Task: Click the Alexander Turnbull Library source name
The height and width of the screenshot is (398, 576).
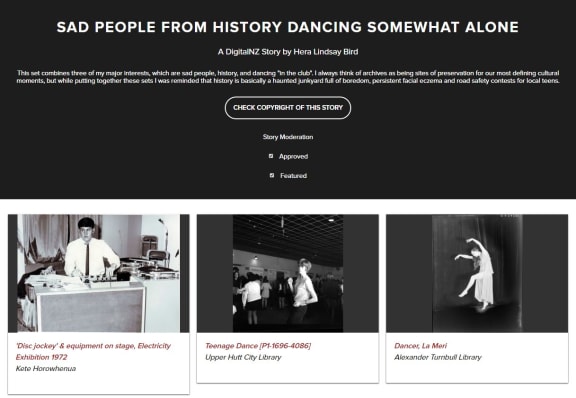Action: coord(438,357)
